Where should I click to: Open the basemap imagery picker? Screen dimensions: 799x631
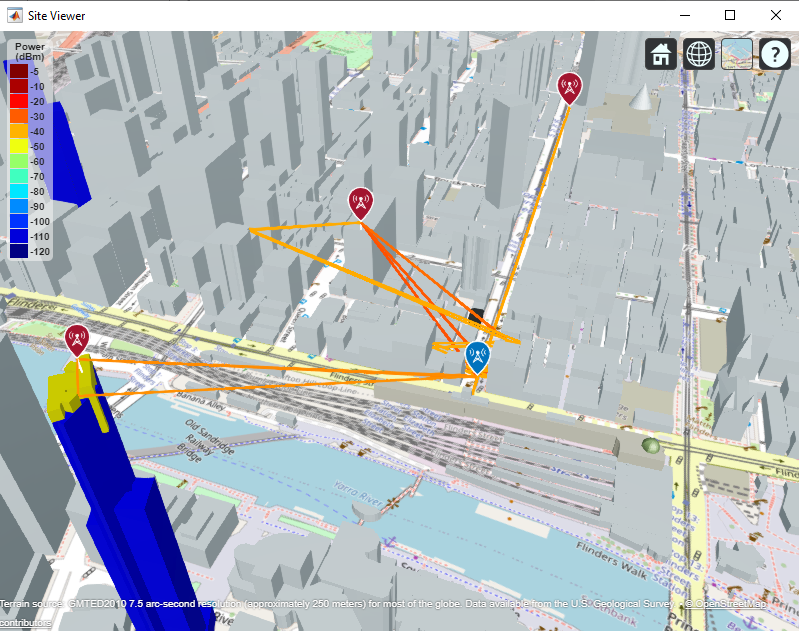click(737, 54)
